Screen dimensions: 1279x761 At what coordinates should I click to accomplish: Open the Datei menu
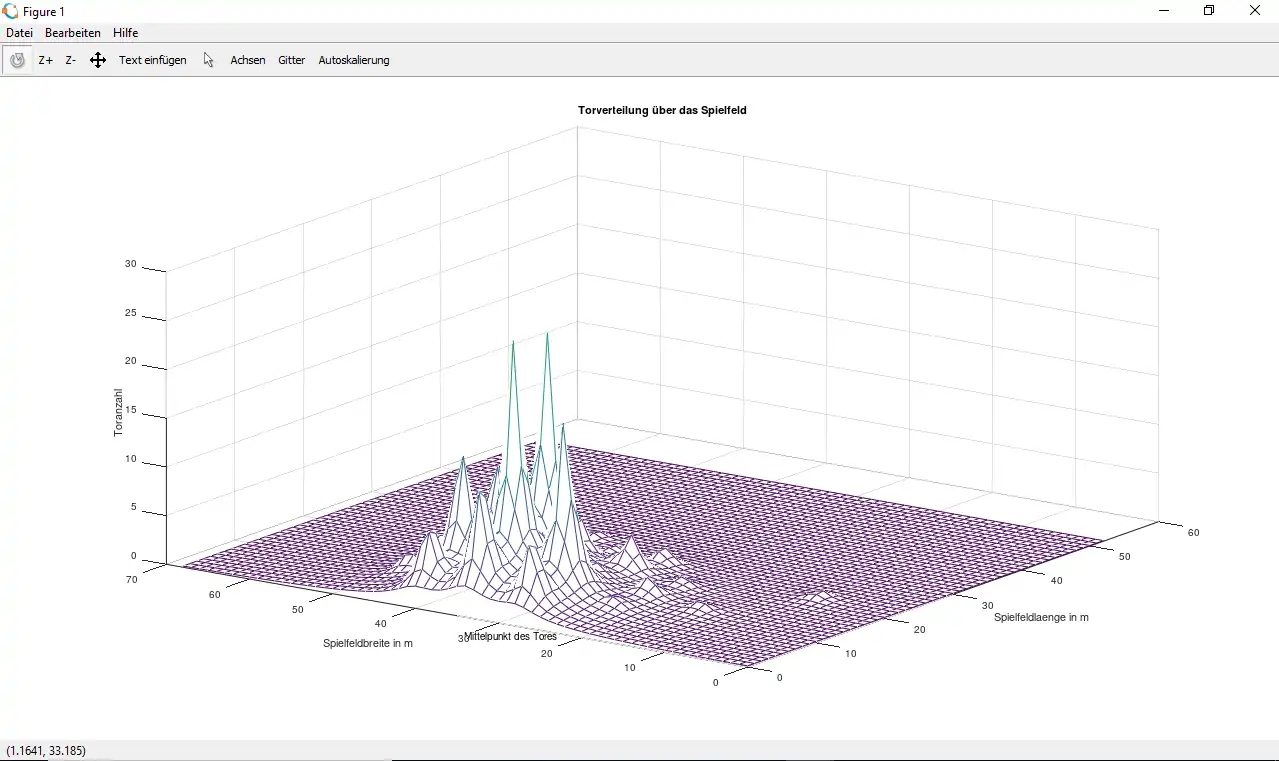click(x=19, y=33)
